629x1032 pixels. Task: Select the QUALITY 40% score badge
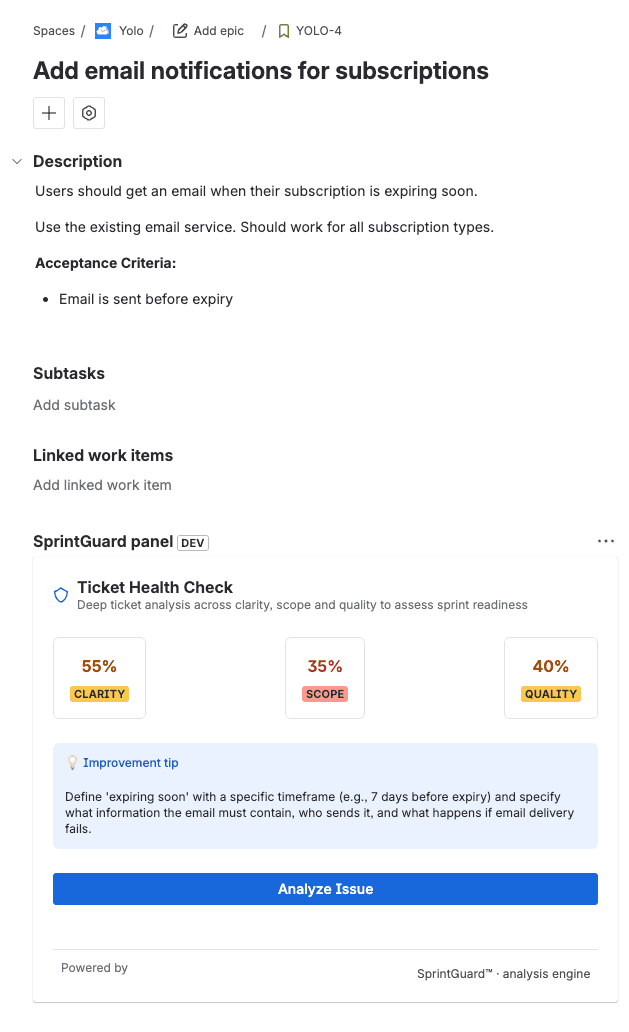[x=551, y=678]
